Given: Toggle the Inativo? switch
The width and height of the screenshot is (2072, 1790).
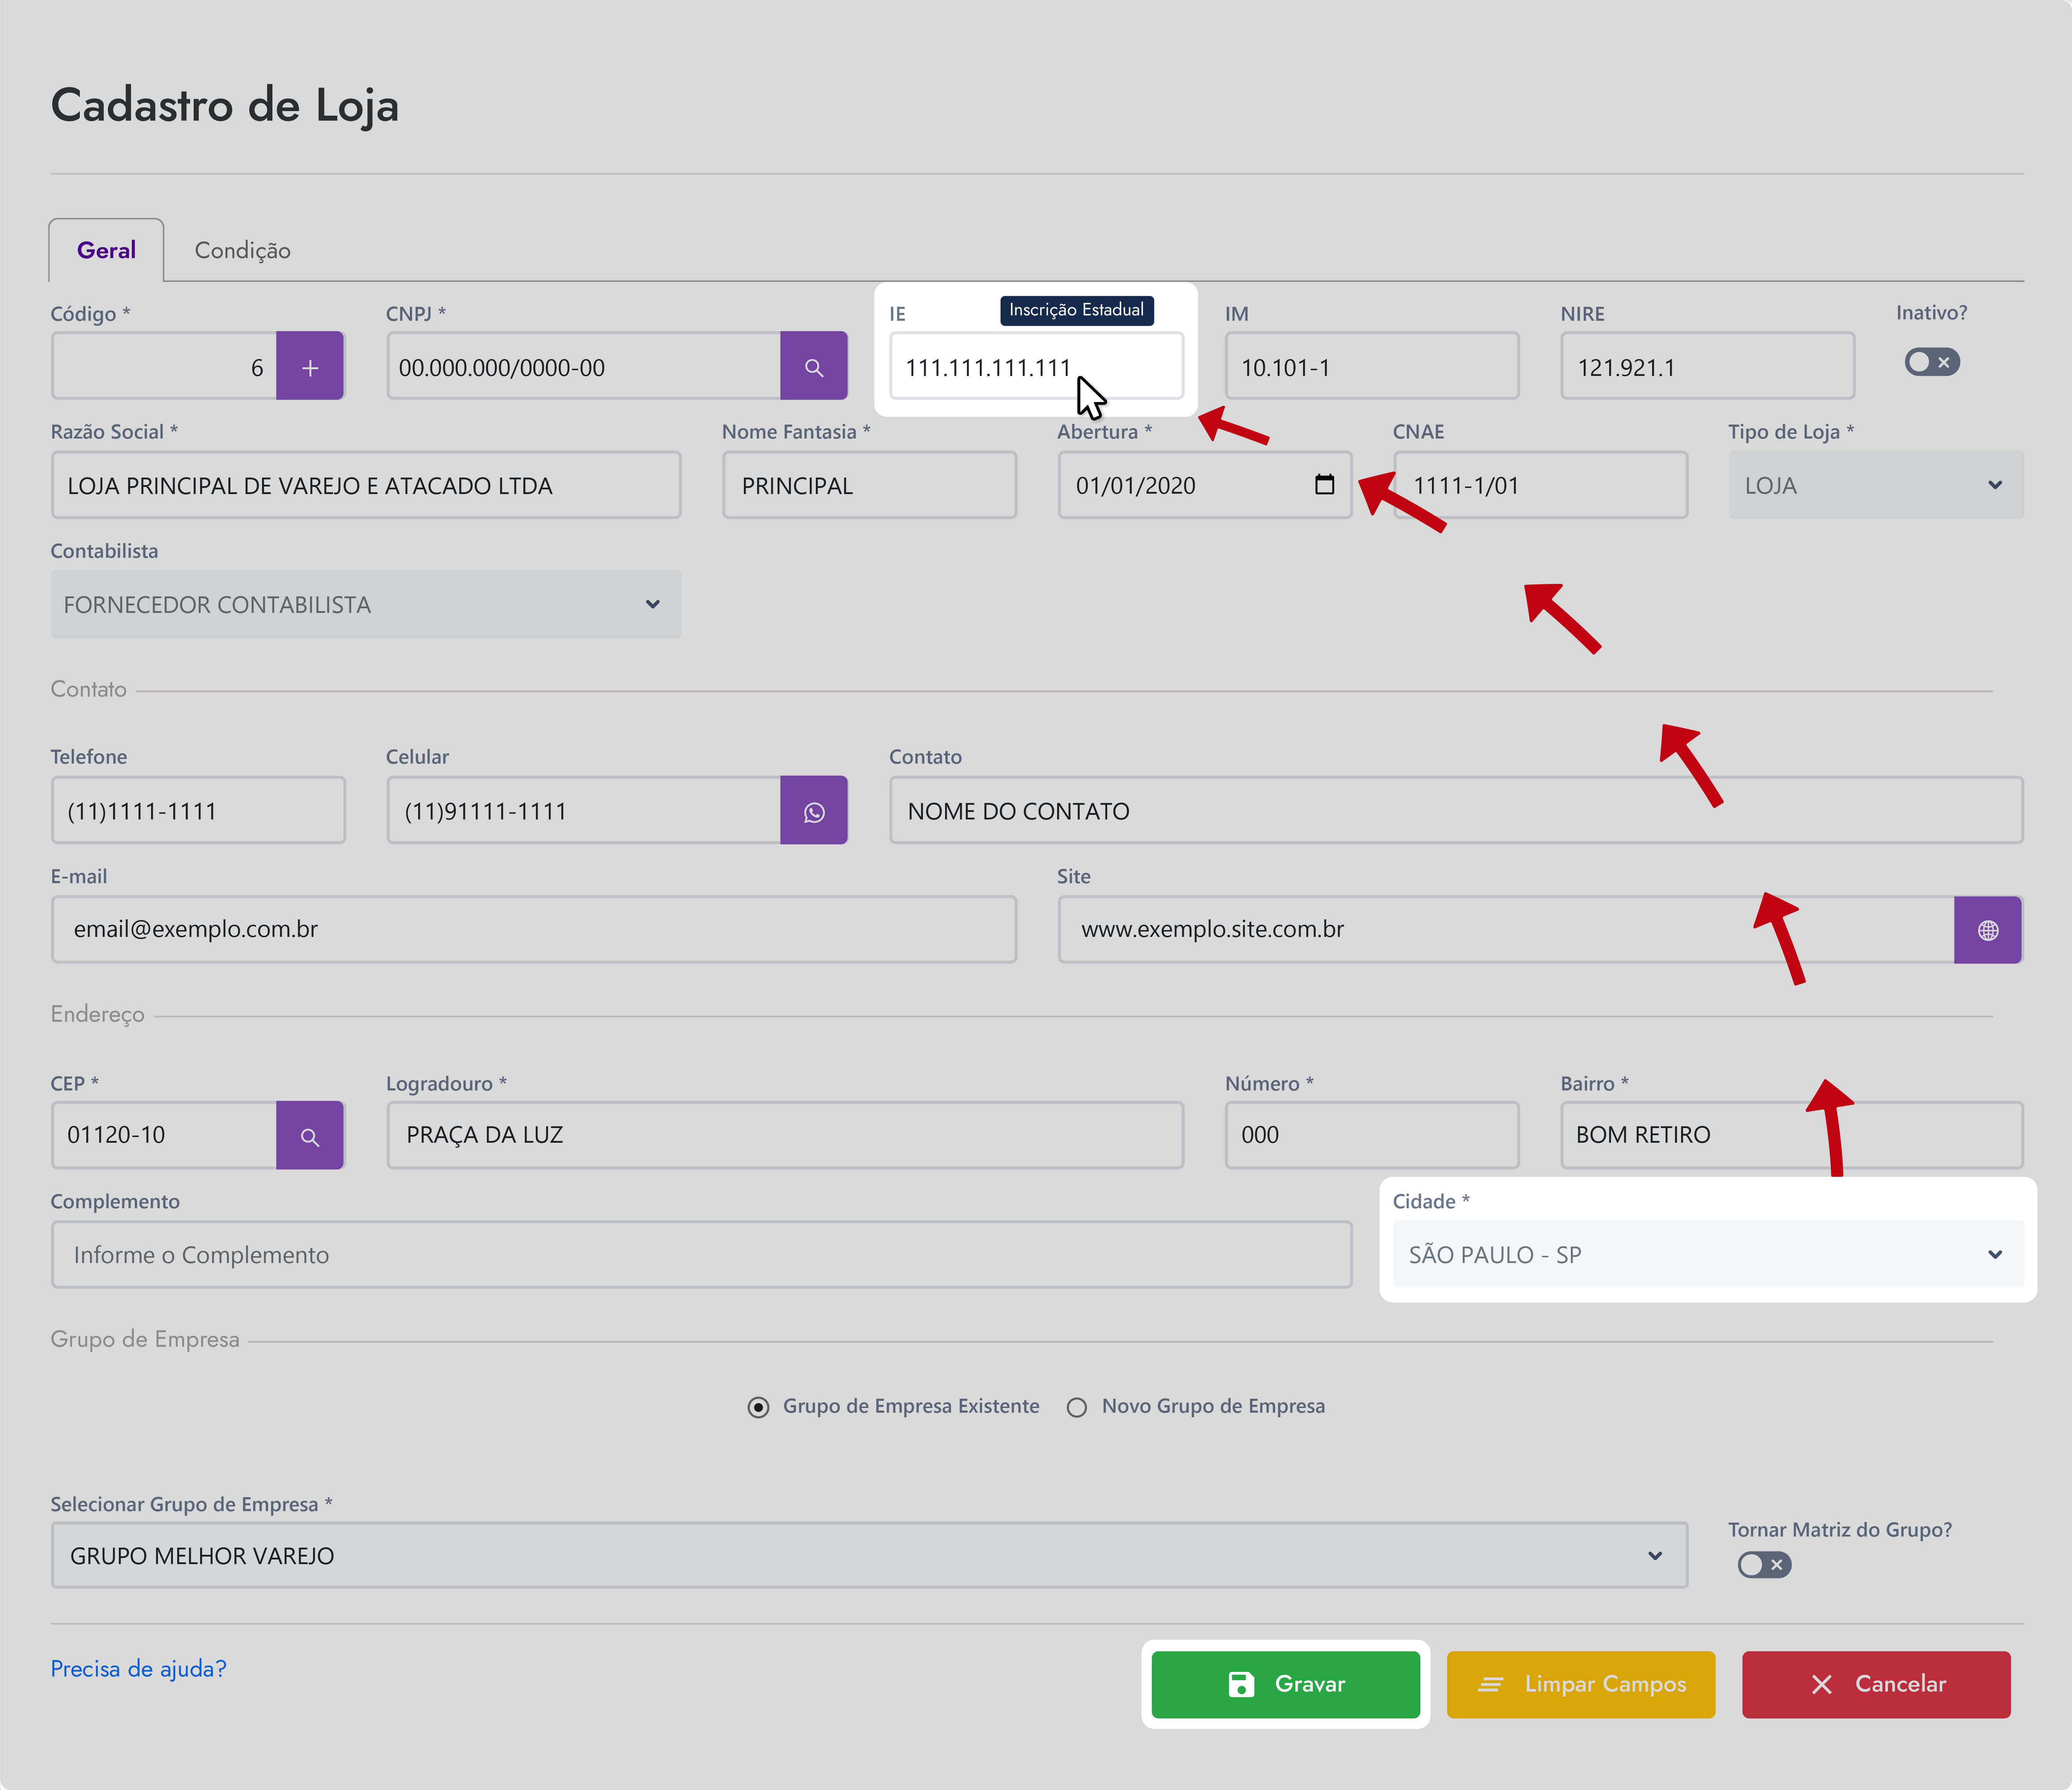Looking at the screenshot, I should [1932, 362].
